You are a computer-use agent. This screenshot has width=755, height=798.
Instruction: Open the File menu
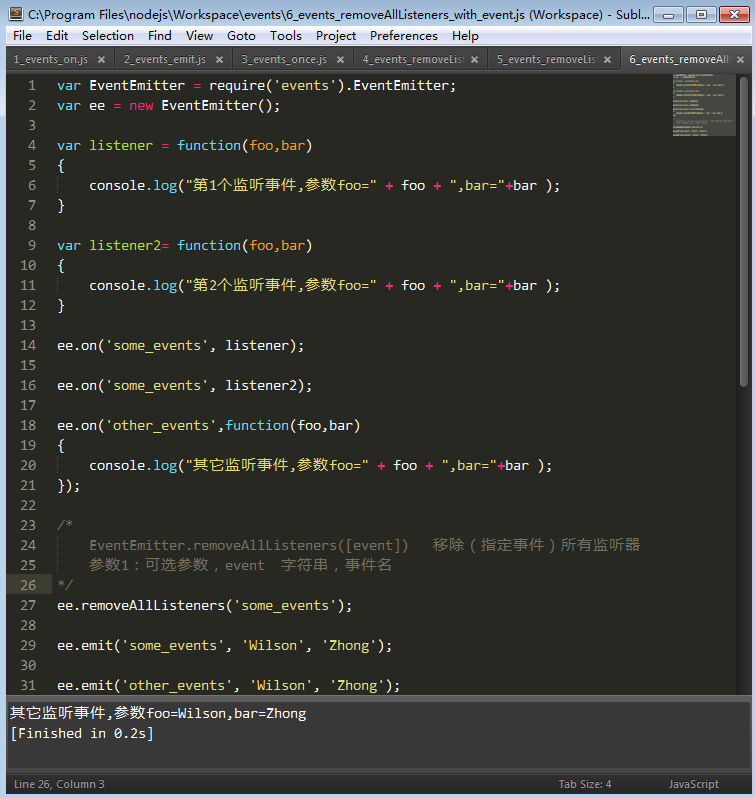pyautogui.click(x=22, y=36)
